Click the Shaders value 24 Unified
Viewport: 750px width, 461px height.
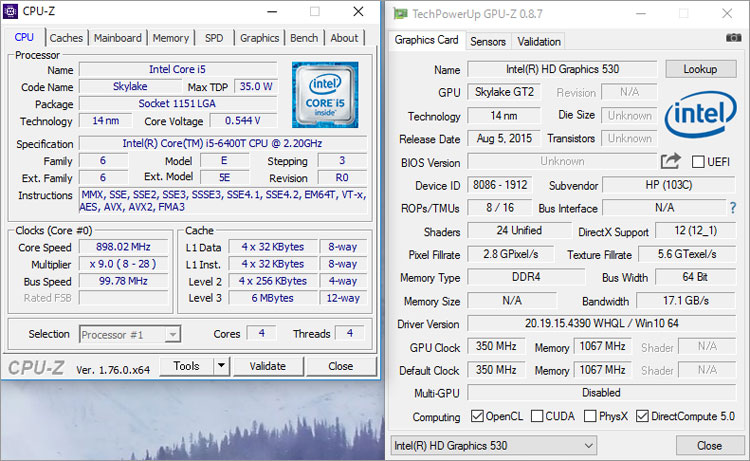[519, 230]
